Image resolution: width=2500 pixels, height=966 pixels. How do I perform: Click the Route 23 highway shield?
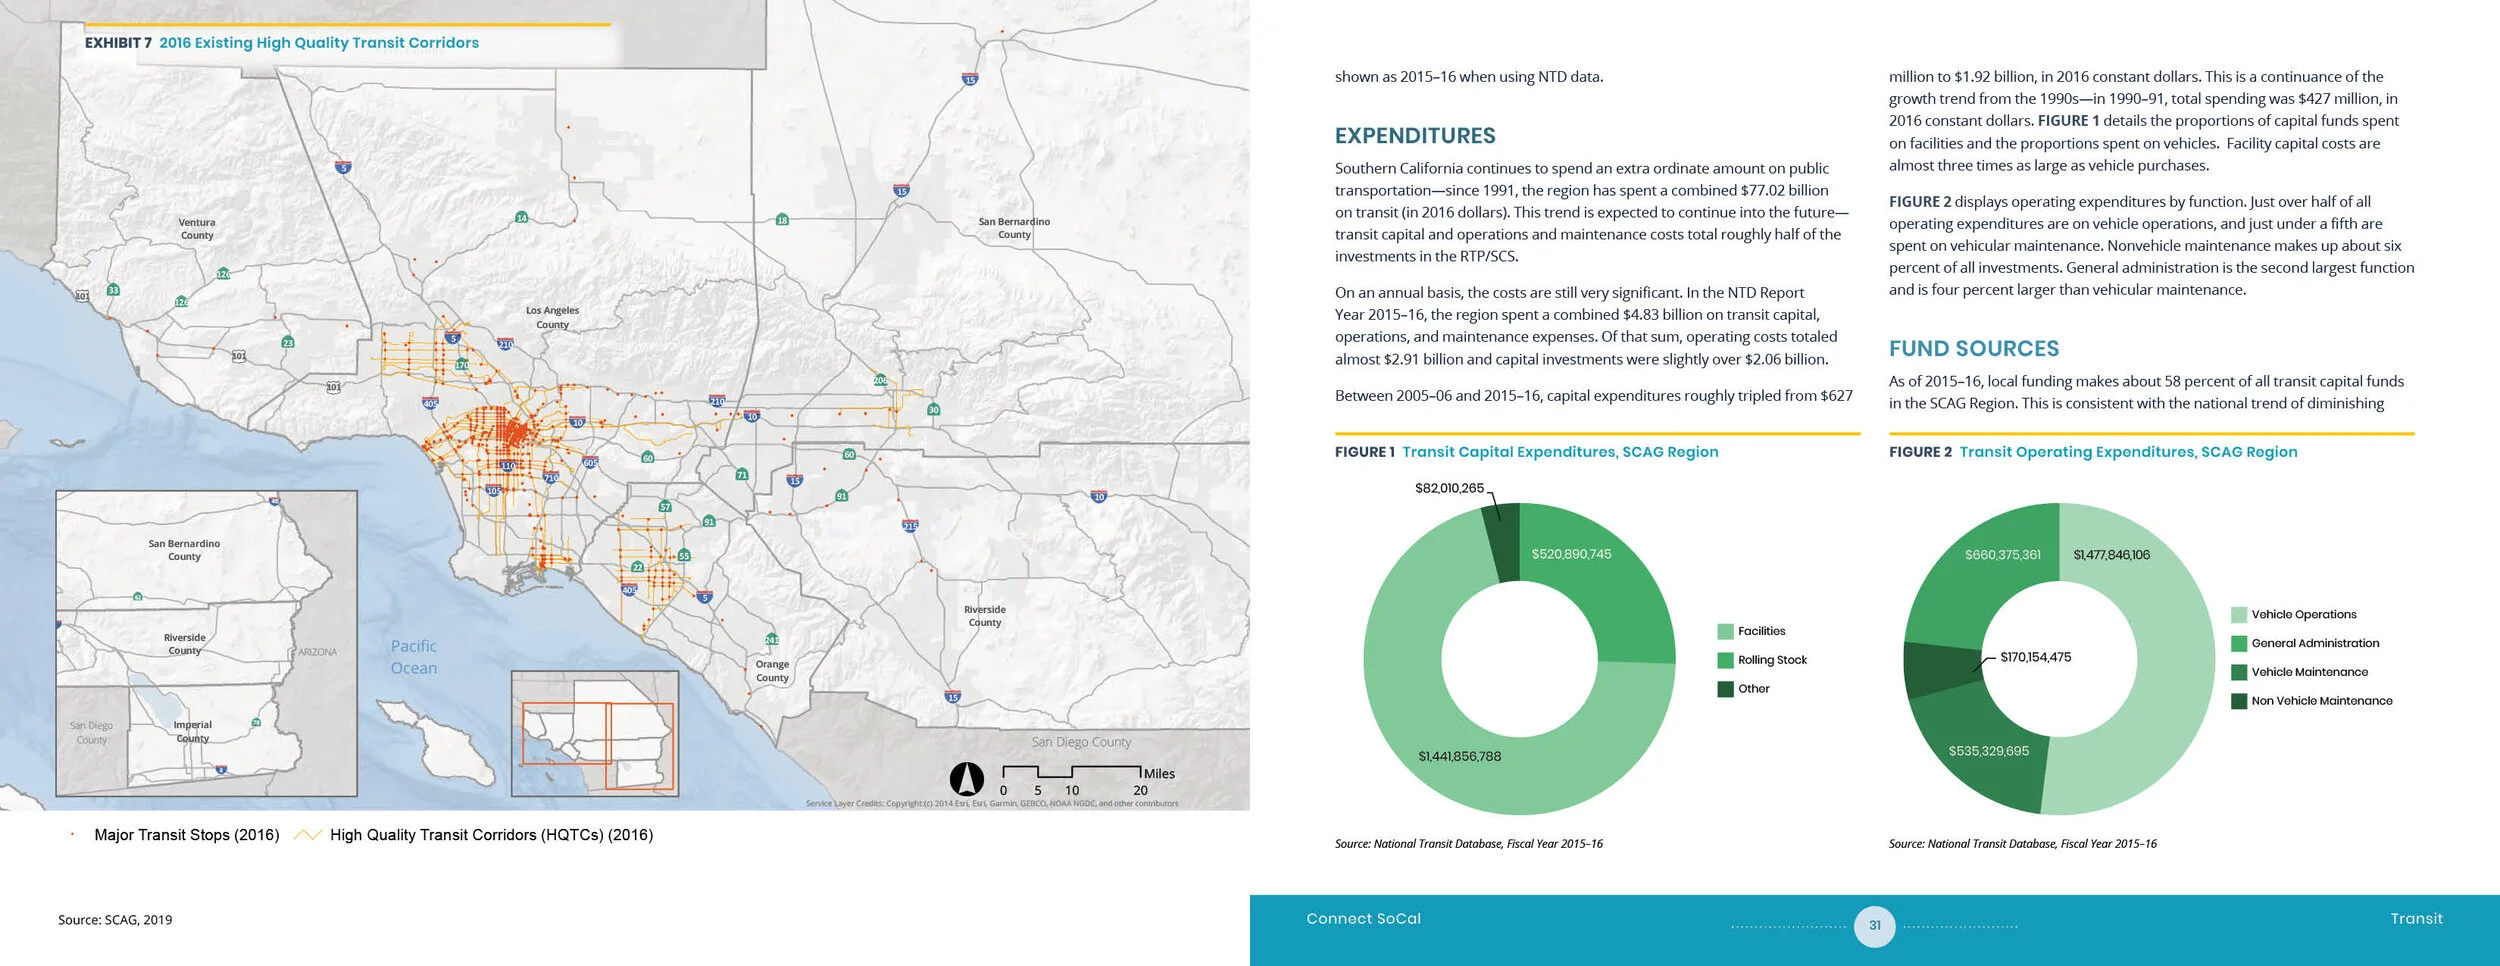(288, 342)
